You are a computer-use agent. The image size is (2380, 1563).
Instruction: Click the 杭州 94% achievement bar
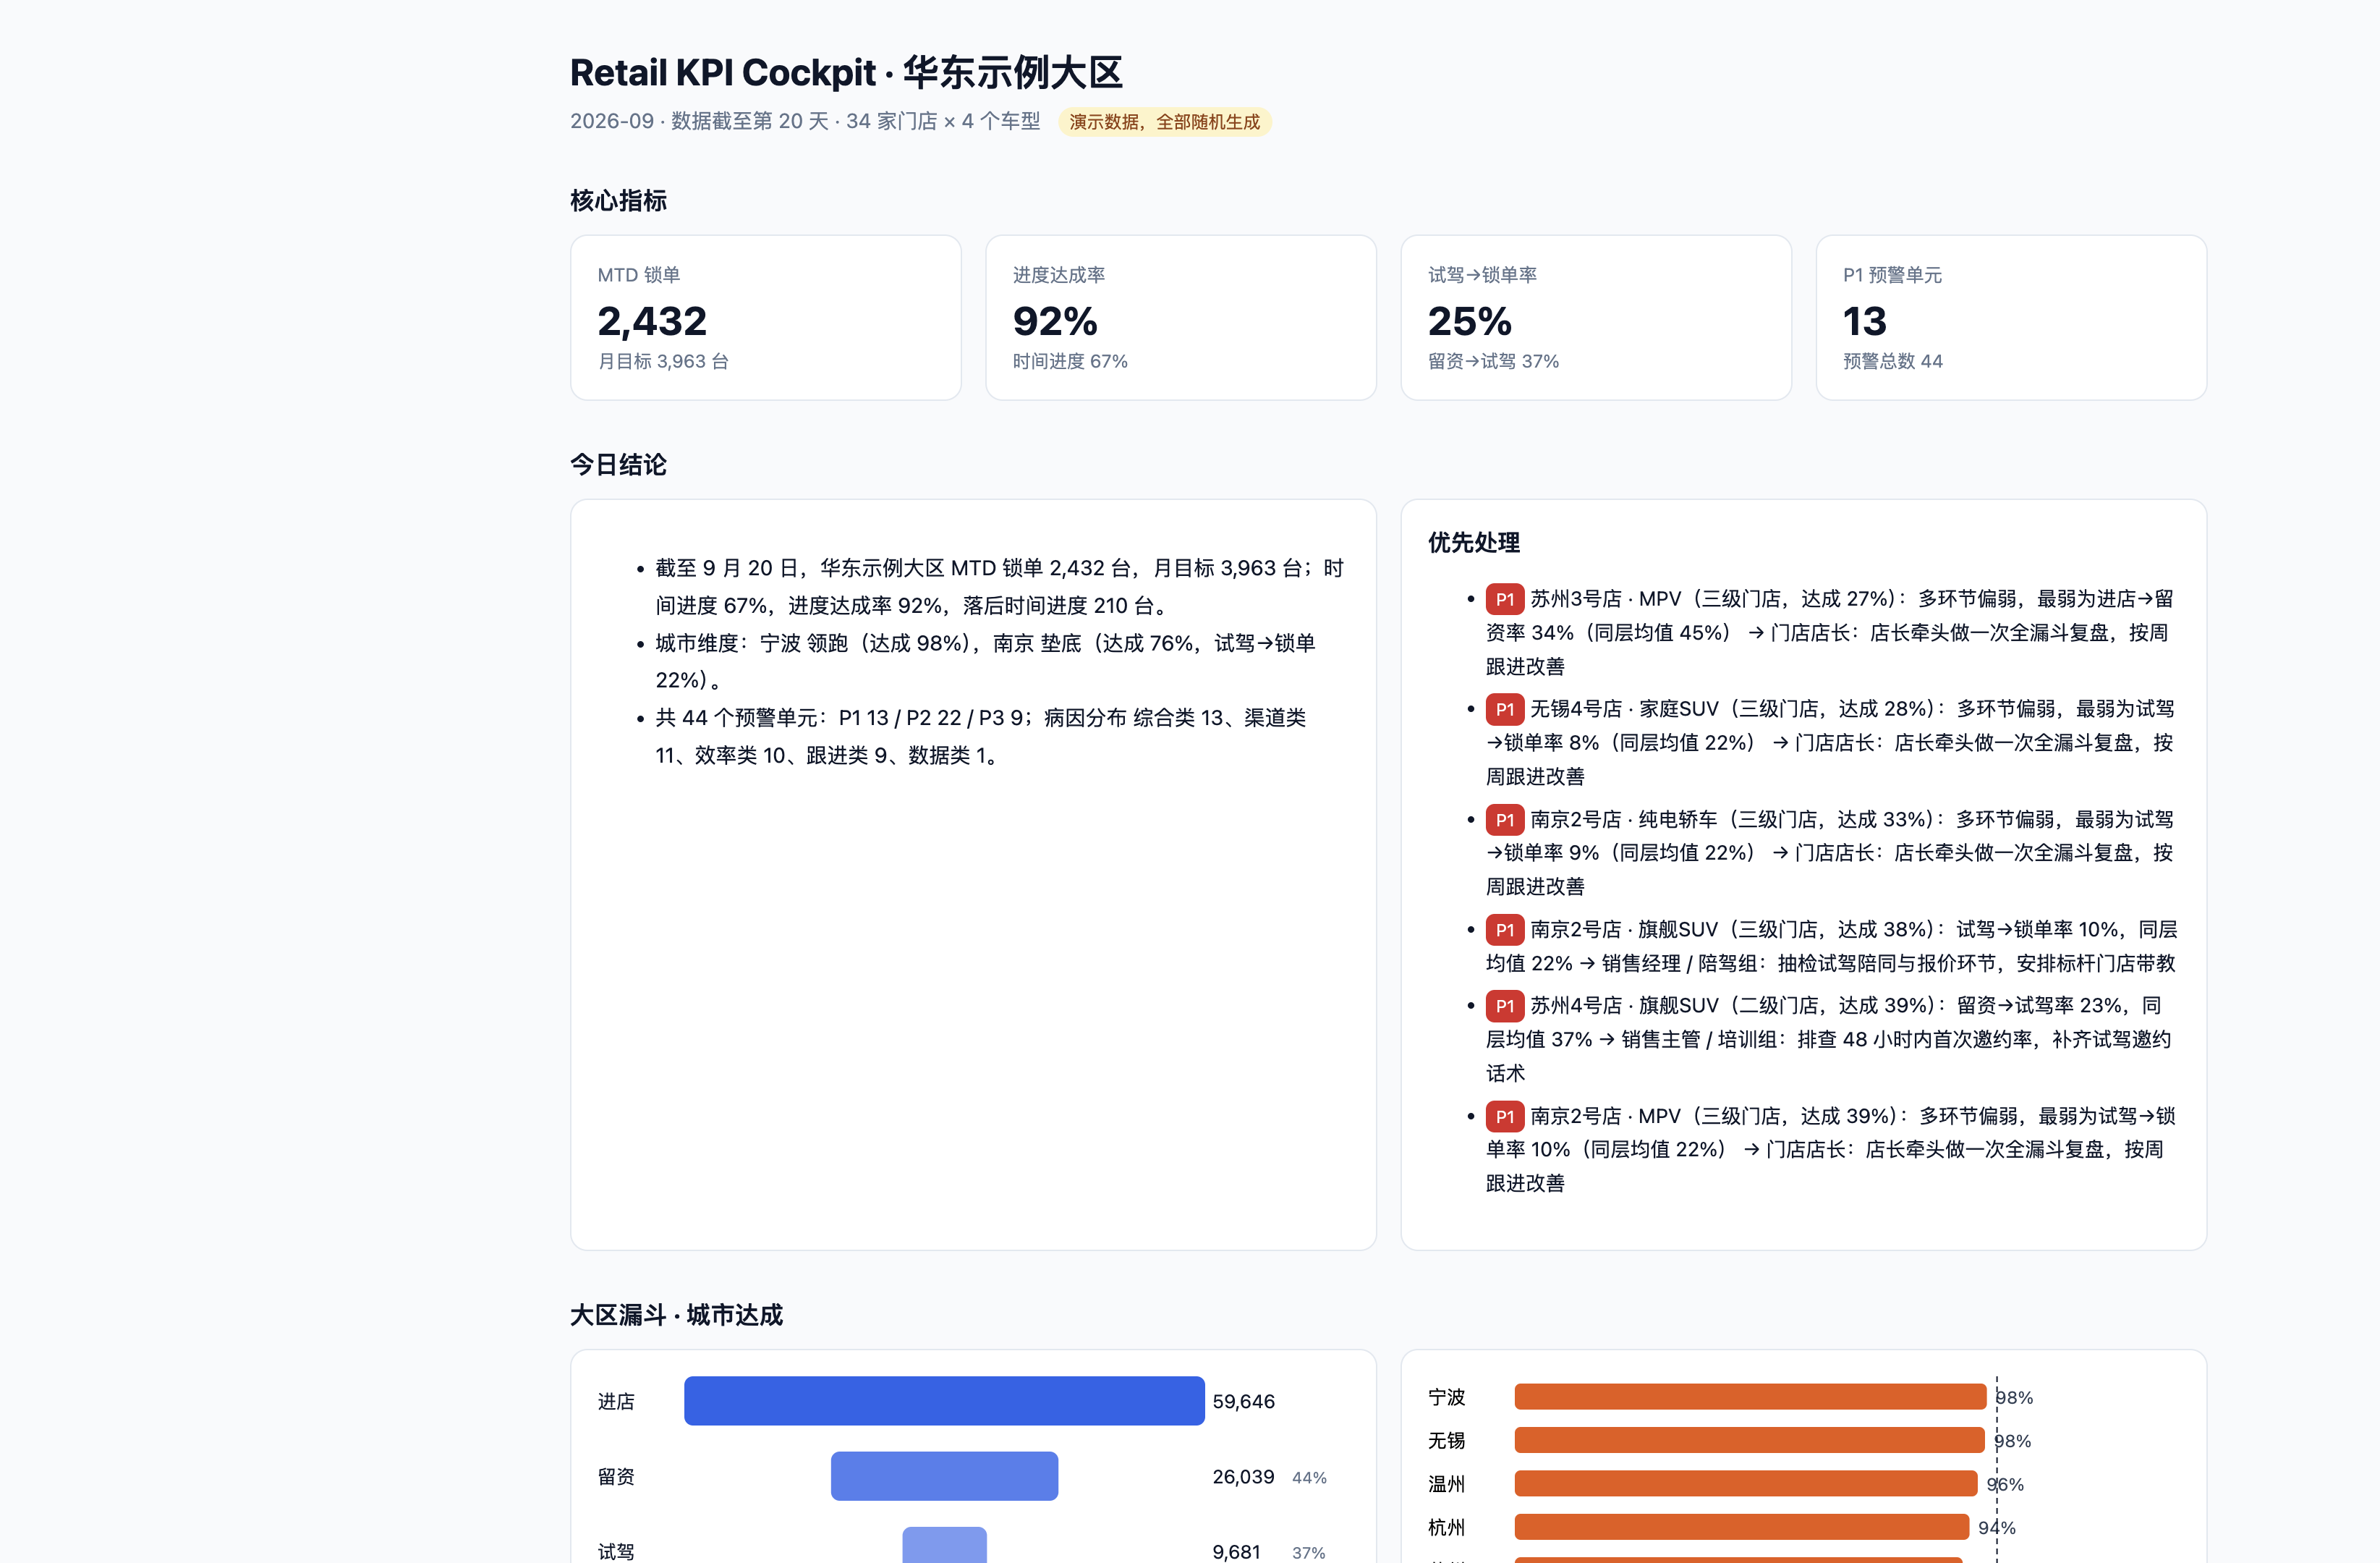pos(1742,1527)
